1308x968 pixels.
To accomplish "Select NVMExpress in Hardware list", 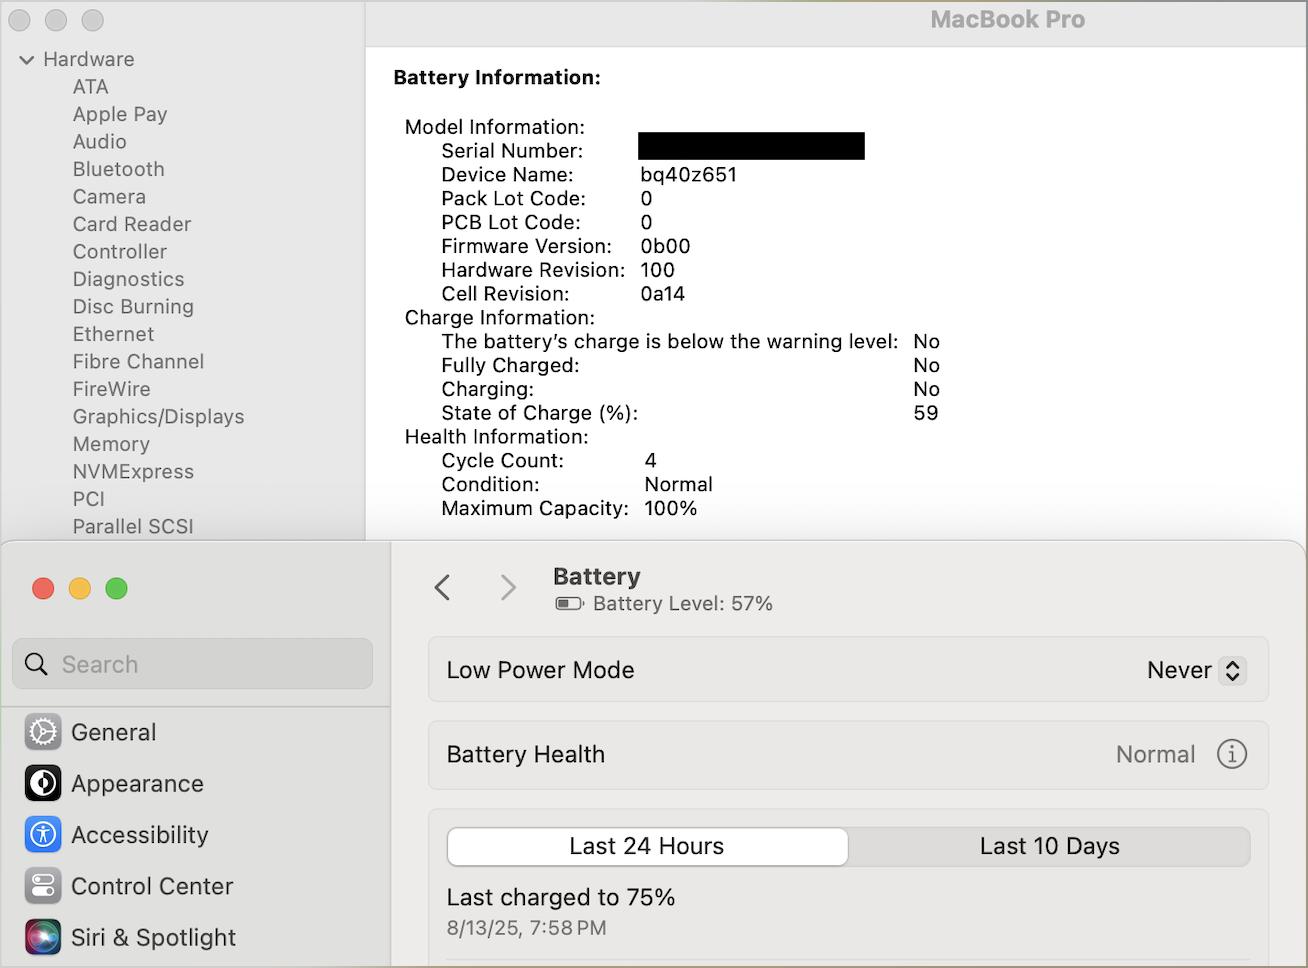I will pos(133,472).
